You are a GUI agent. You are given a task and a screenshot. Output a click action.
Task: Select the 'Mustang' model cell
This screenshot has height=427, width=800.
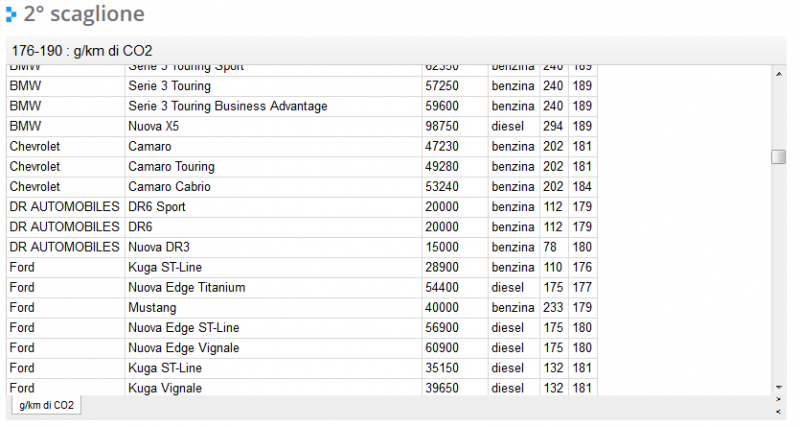pyautogui.click(x=273, y=308)
